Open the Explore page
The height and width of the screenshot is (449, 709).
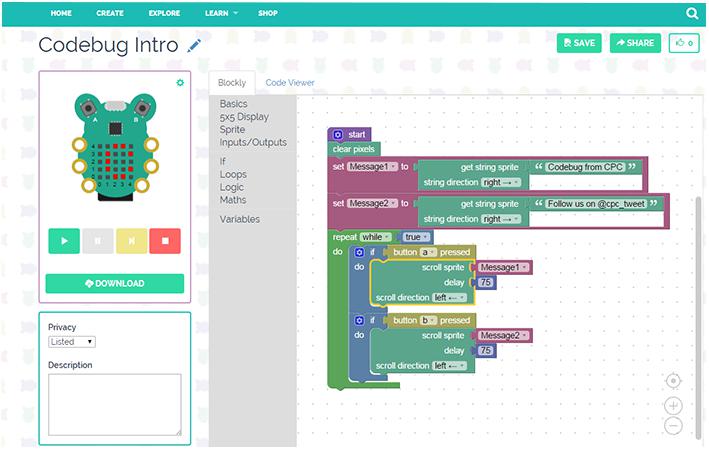[x=165, y=13]
